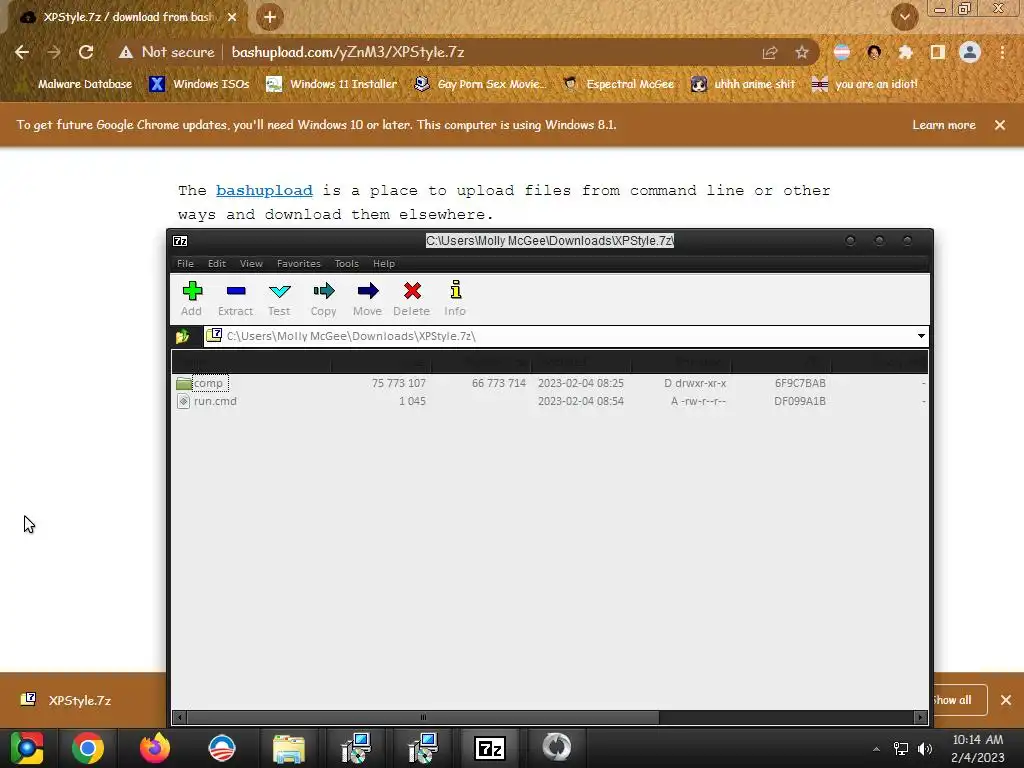Click Learn more in update banner
The image size is (1024, 768).
tap(944, 125)
